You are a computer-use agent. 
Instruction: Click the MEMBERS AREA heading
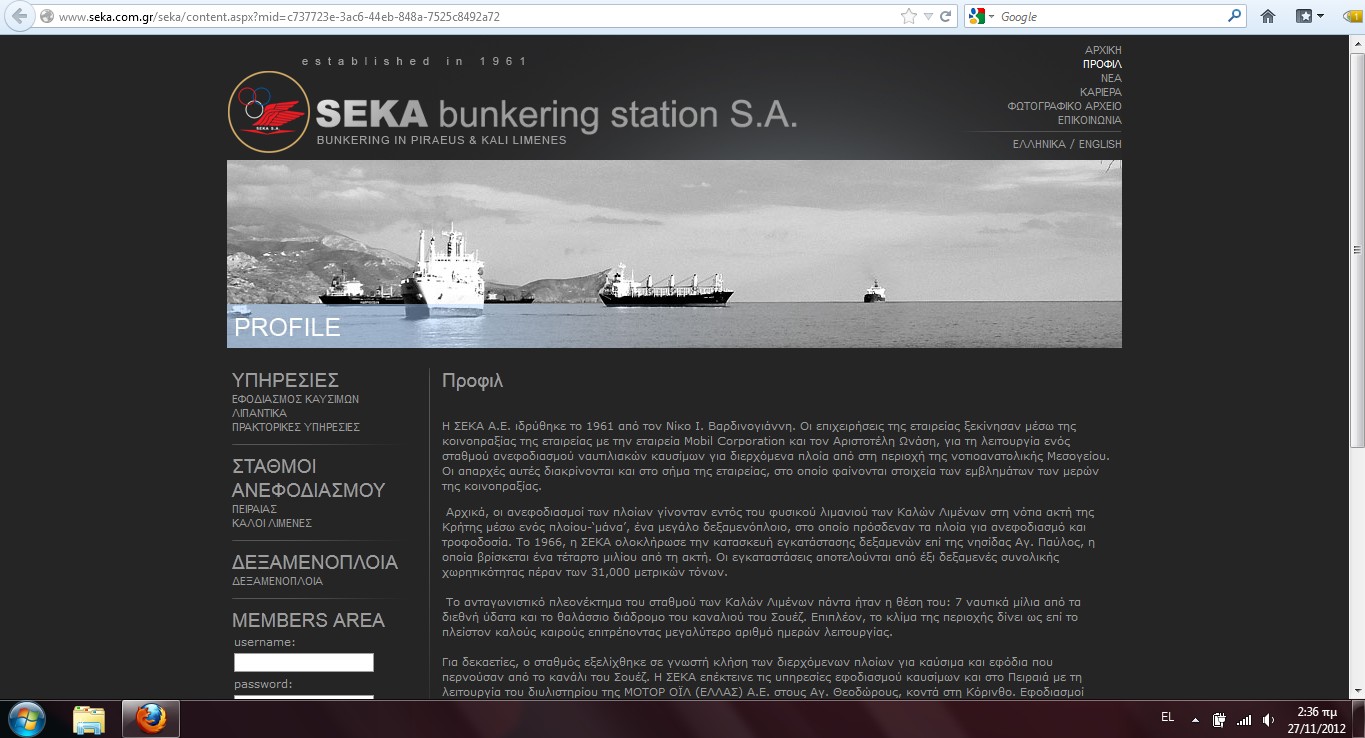308,620
